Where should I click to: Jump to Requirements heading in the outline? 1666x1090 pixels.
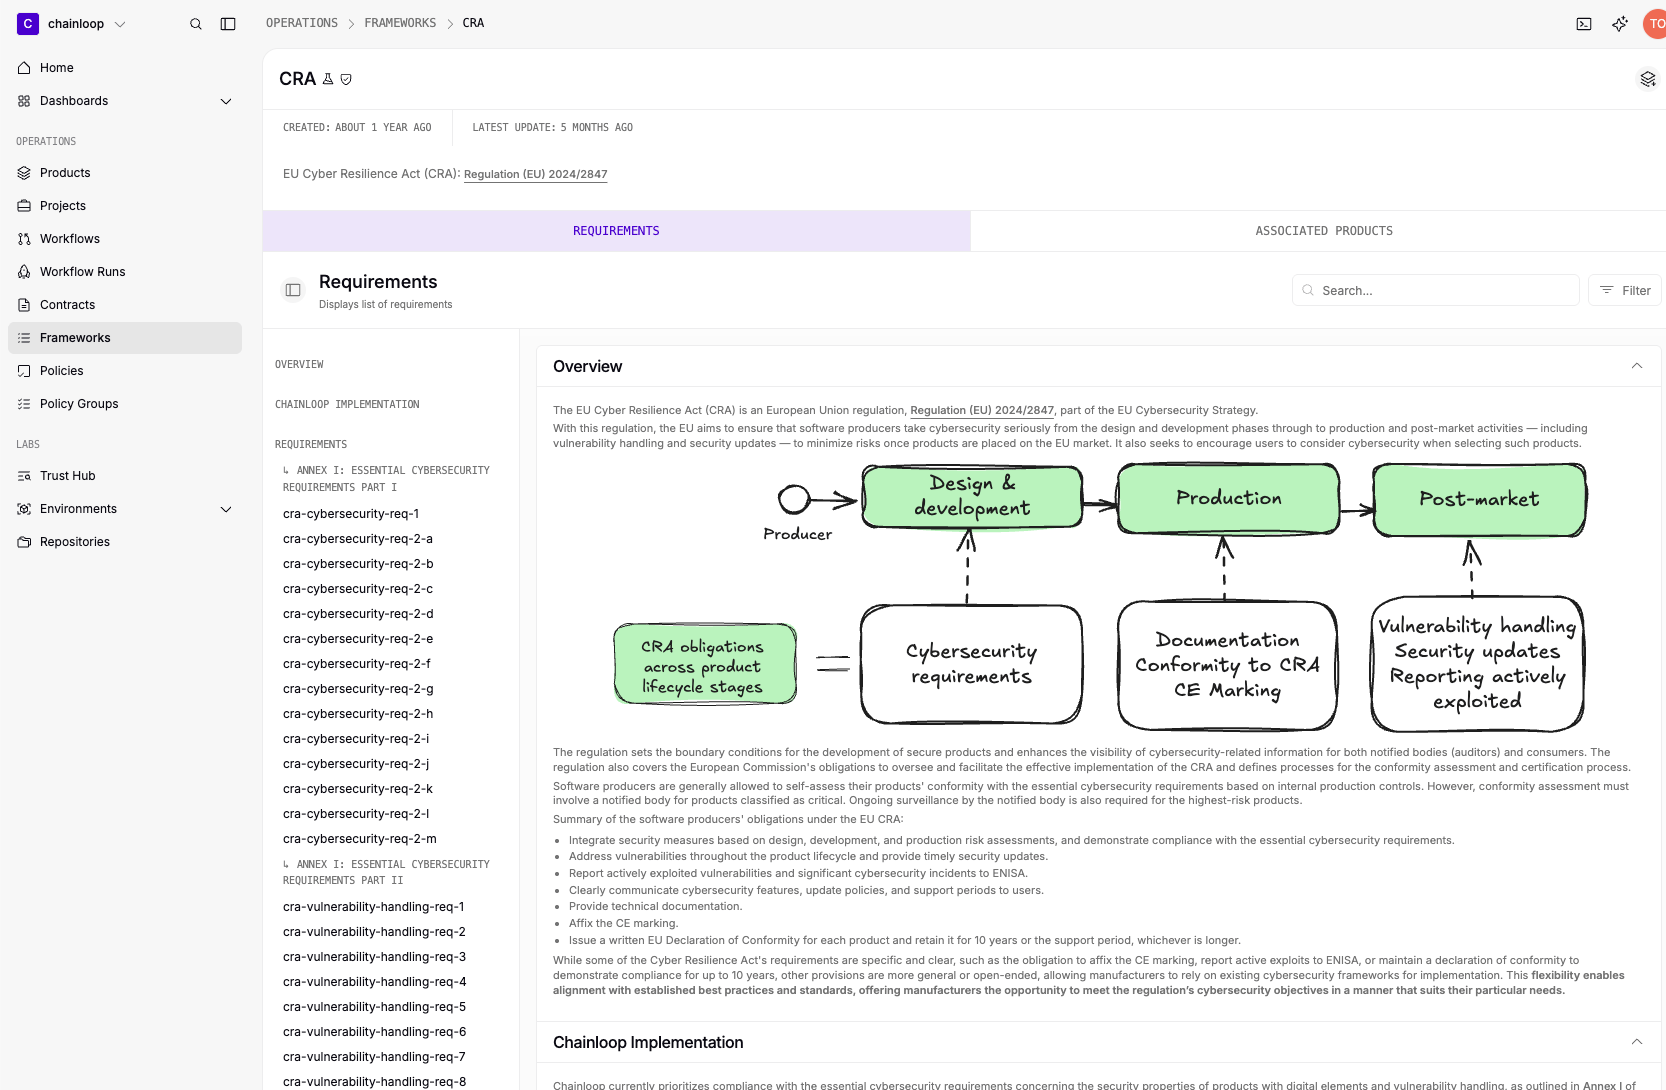pos(311,444)
